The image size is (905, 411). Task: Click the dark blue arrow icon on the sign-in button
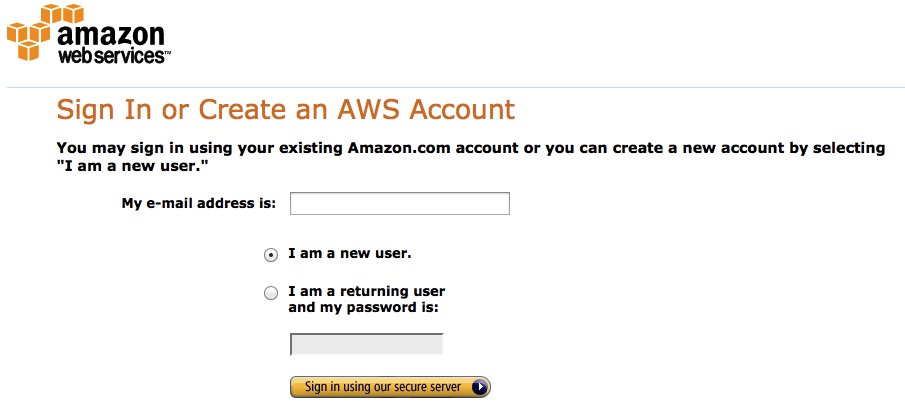point(479,387)
